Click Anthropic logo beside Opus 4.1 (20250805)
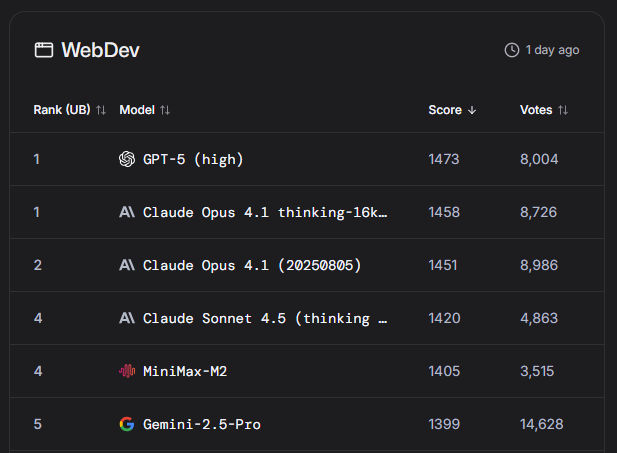 coord(127,265)
